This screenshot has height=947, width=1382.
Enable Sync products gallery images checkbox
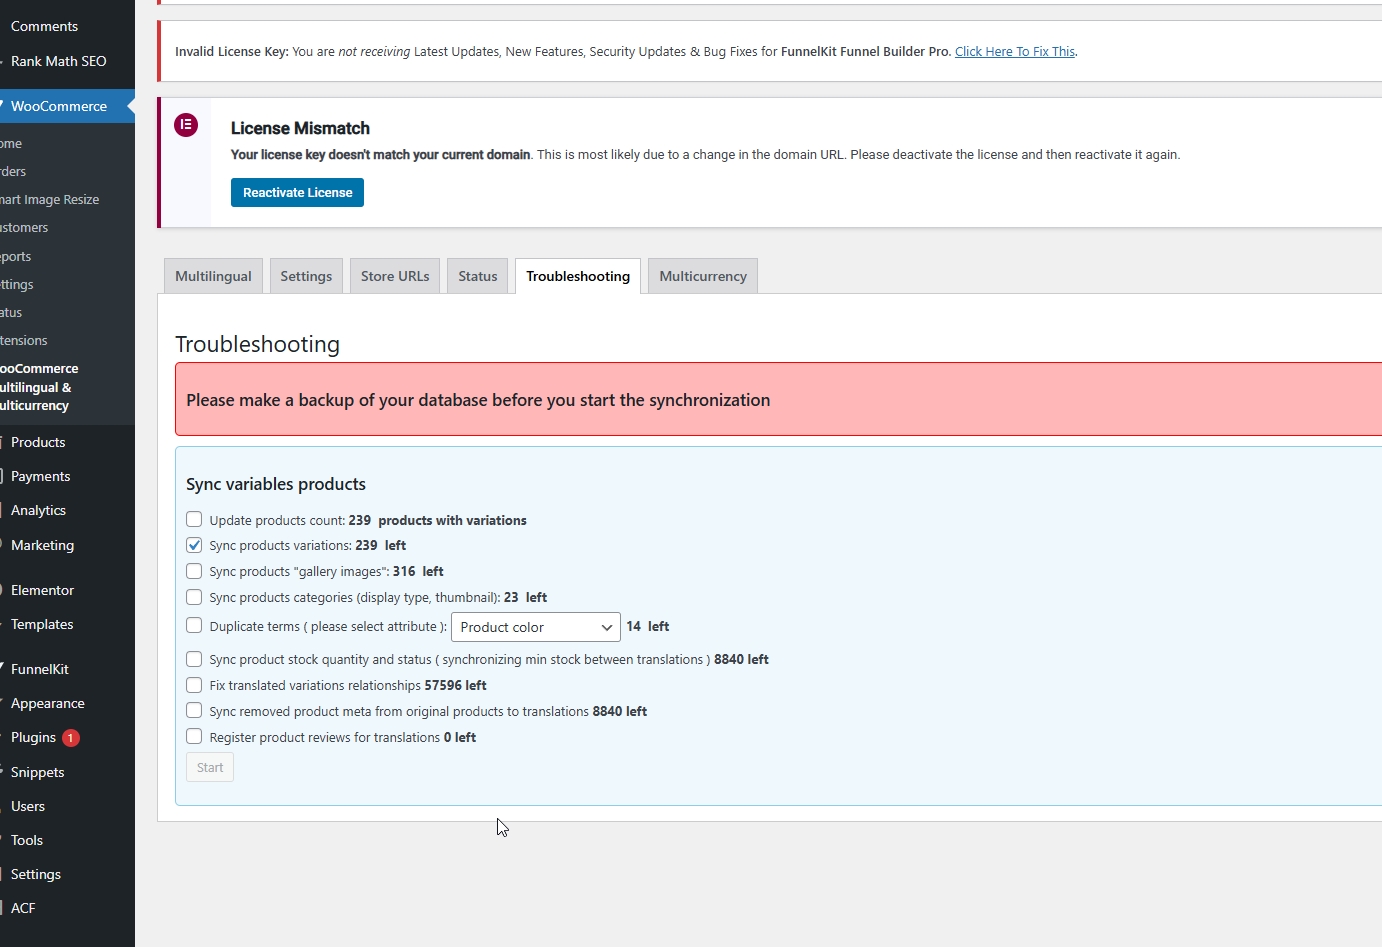194,571
